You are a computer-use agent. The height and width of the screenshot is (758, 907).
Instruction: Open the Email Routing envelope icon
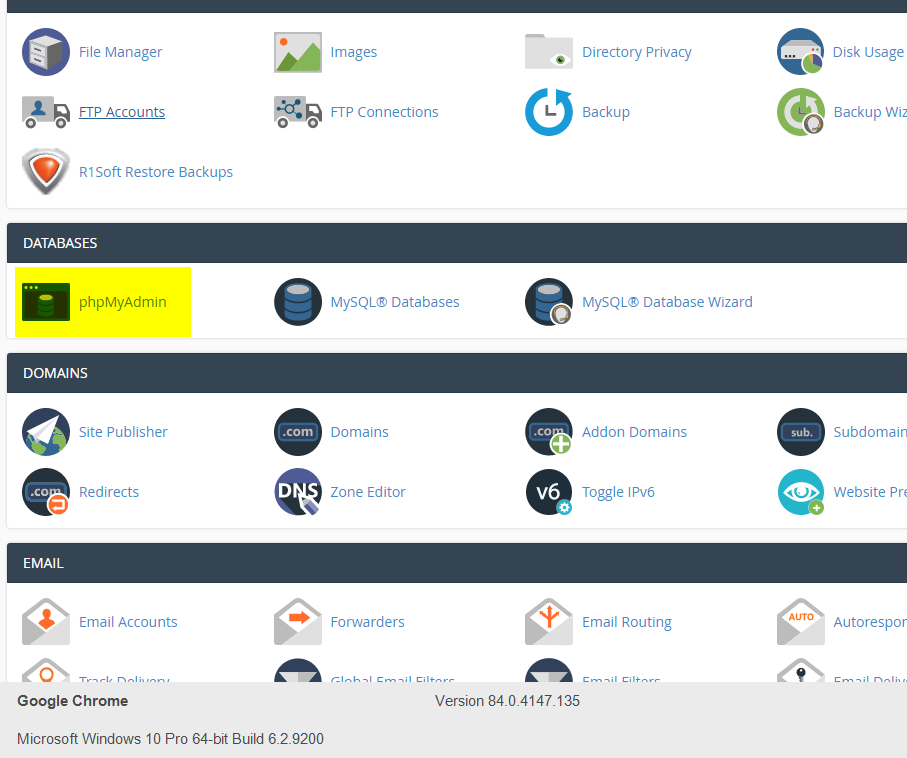[x=548, y=622]
